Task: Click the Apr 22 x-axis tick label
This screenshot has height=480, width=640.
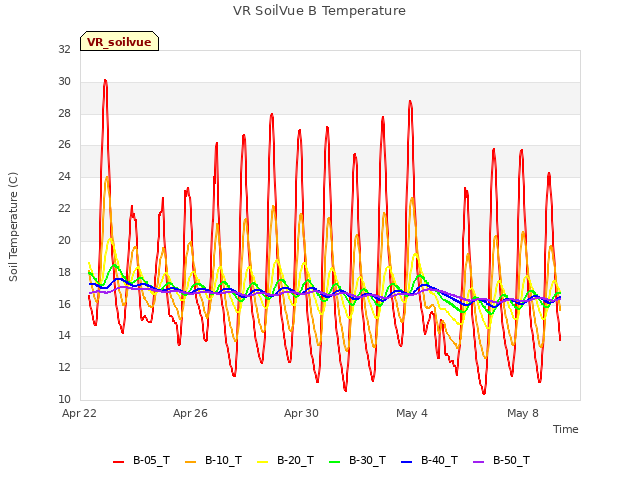Action: pyautogui.click(x=79, y=413)
